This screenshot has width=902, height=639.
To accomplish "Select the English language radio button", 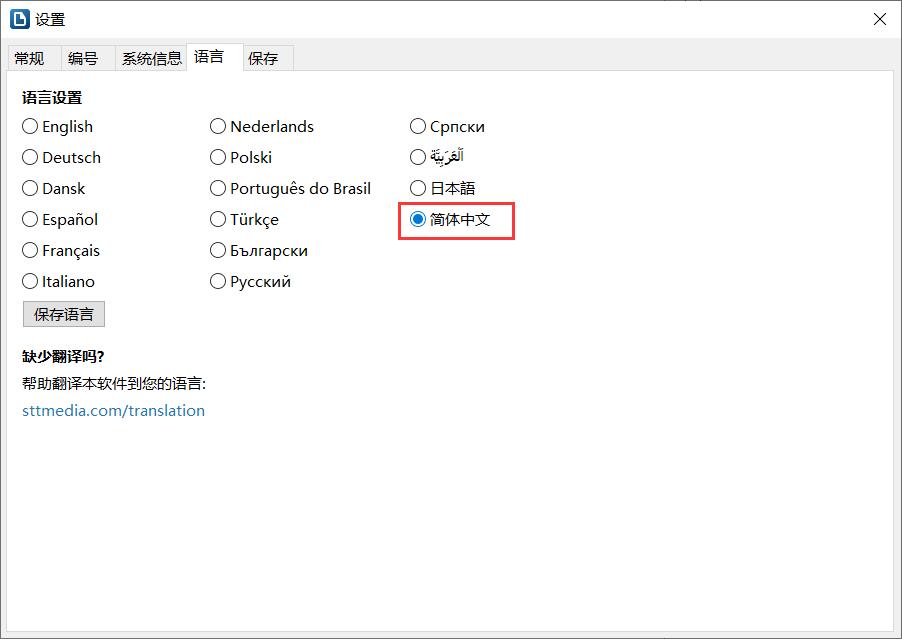I will [58, 127].
